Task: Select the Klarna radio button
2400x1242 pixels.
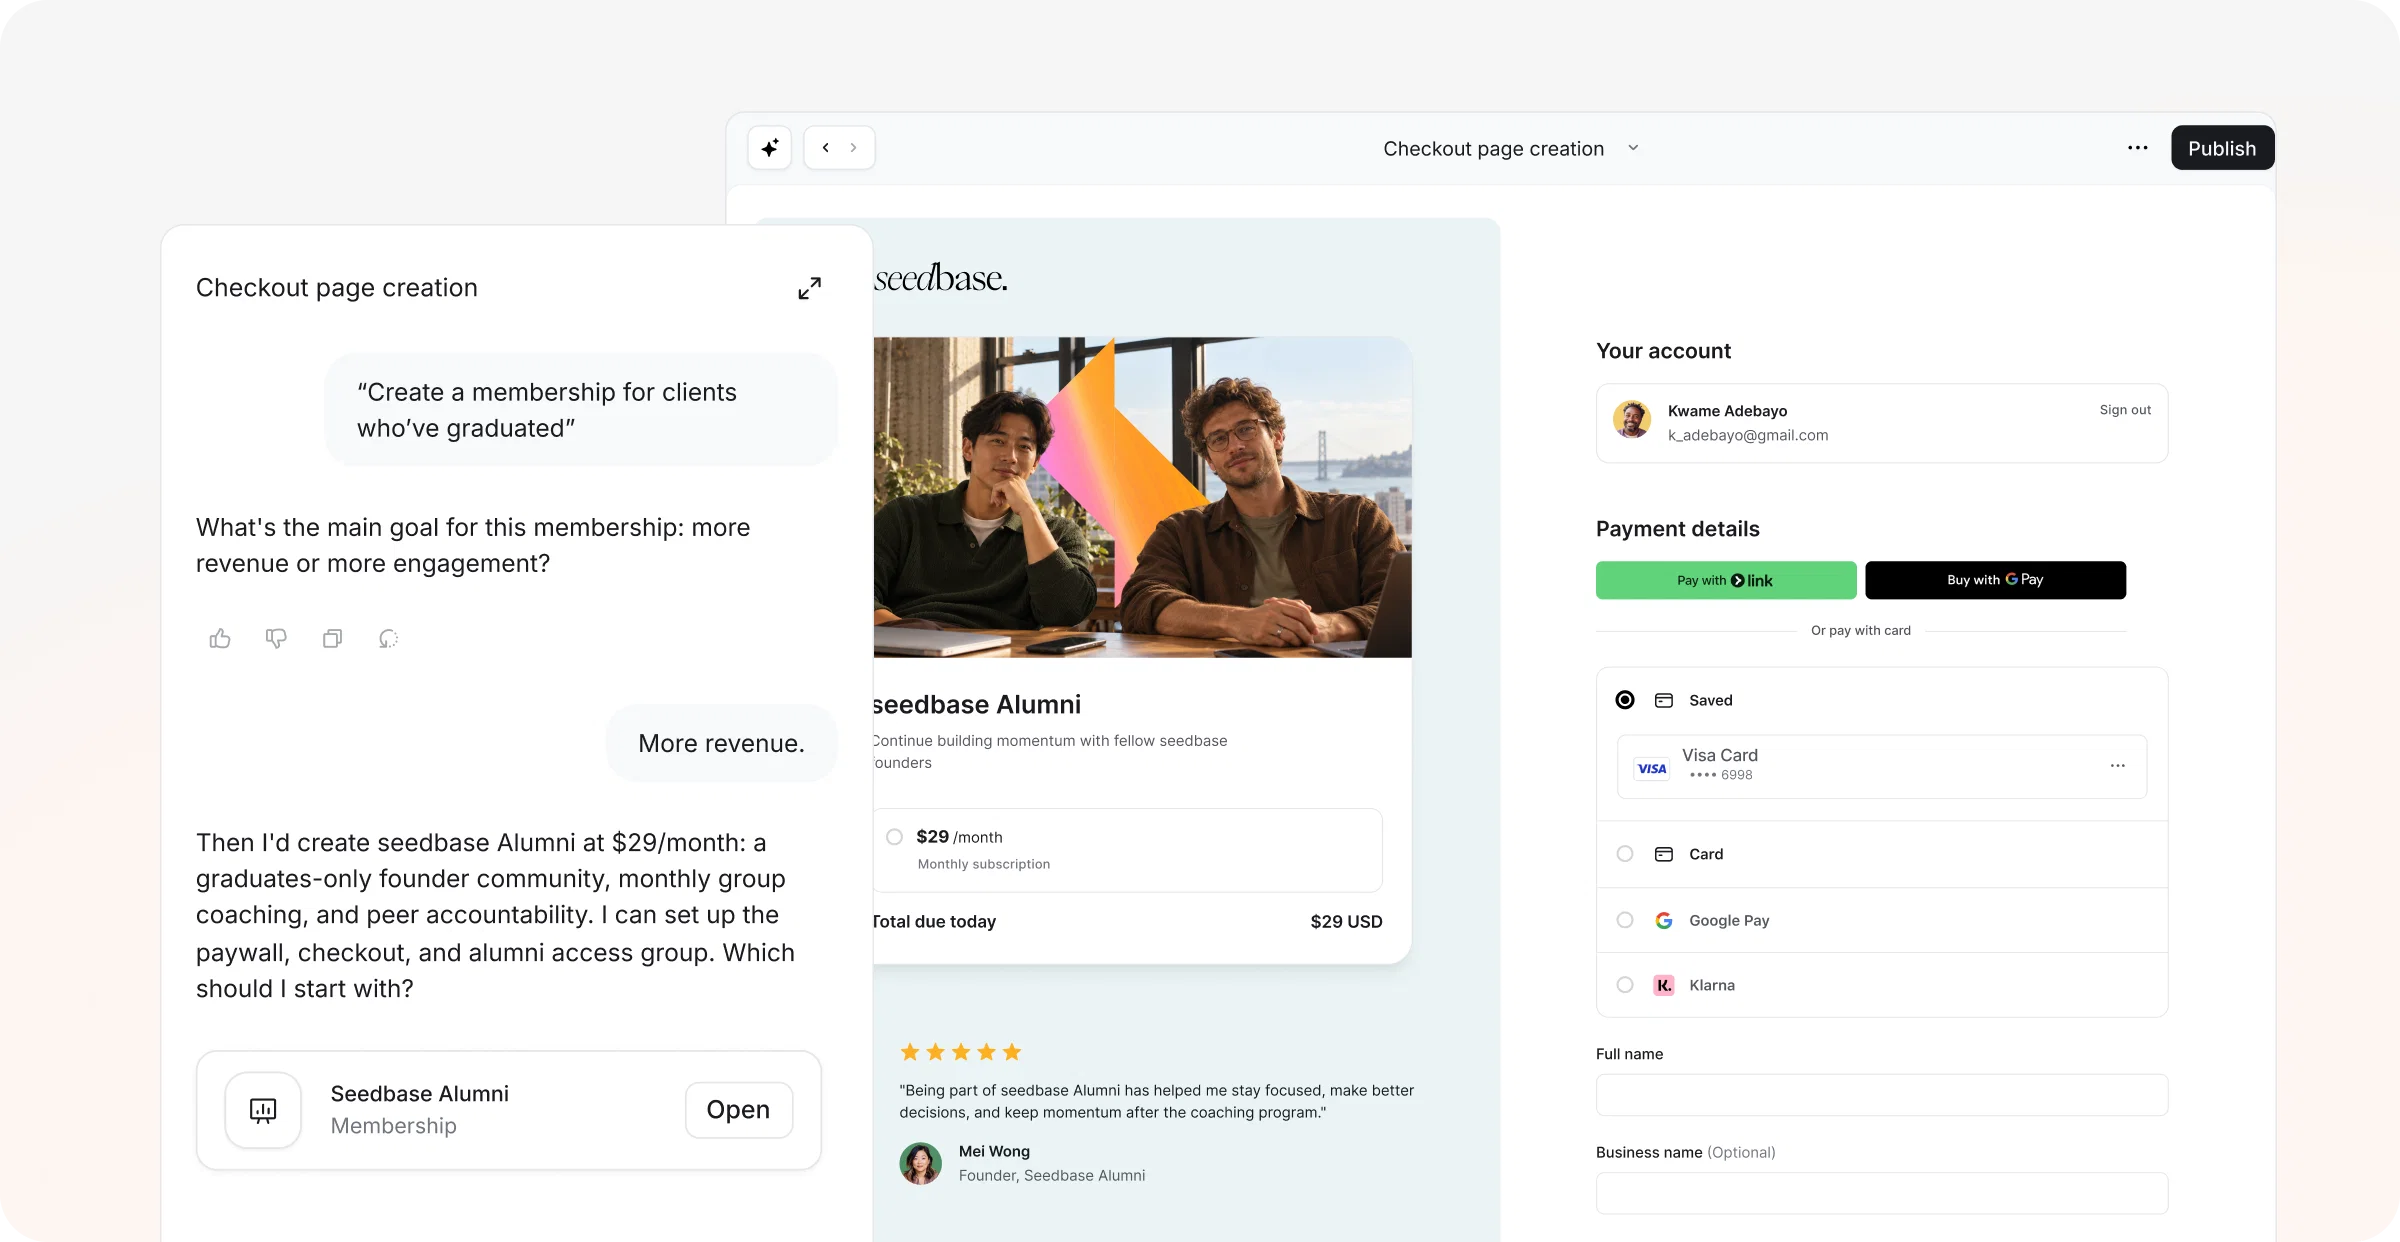Action: (1625, 985)
